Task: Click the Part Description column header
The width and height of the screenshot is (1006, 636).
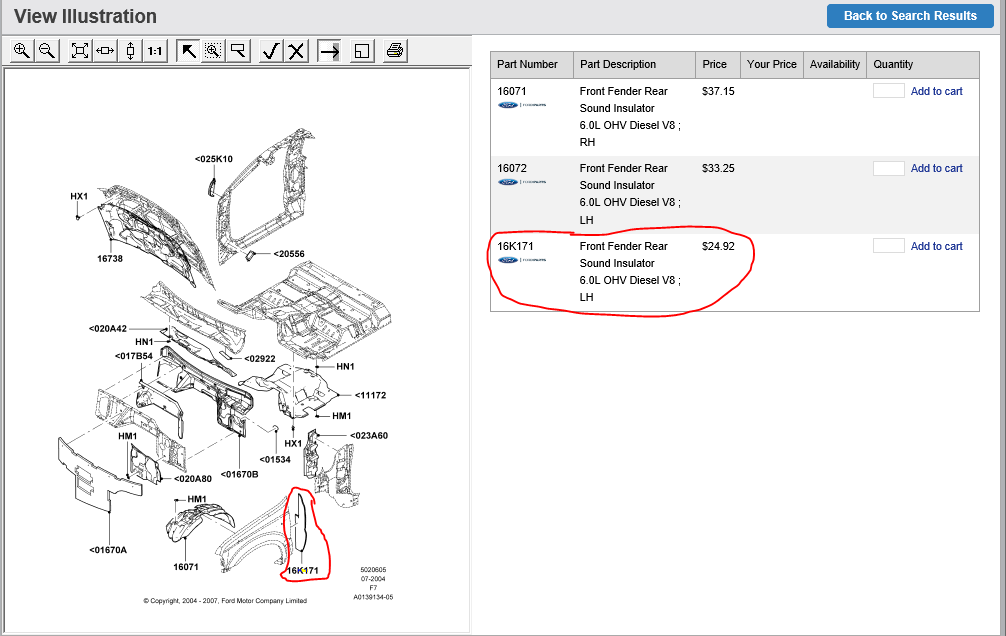Action: [635, 65]
